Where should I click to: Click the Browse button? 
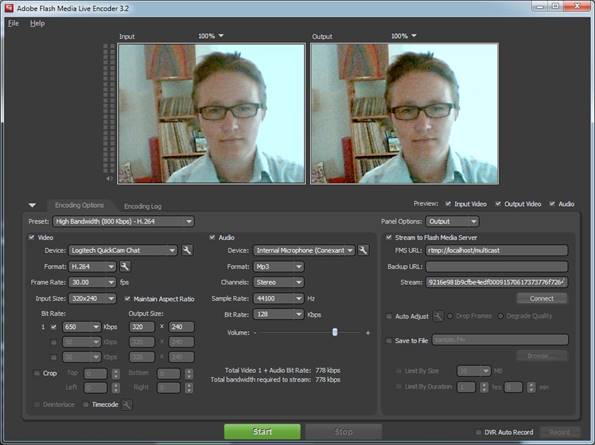tap(541, 356)
